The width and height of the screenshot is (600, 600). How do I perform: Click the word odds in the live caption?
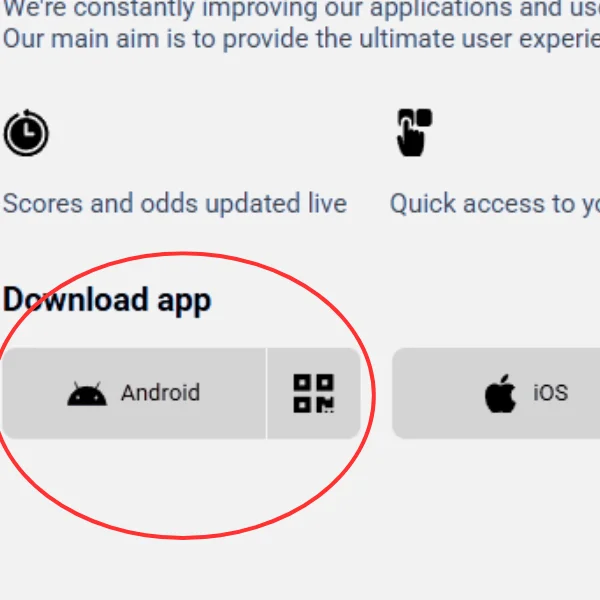coord(169,203)
